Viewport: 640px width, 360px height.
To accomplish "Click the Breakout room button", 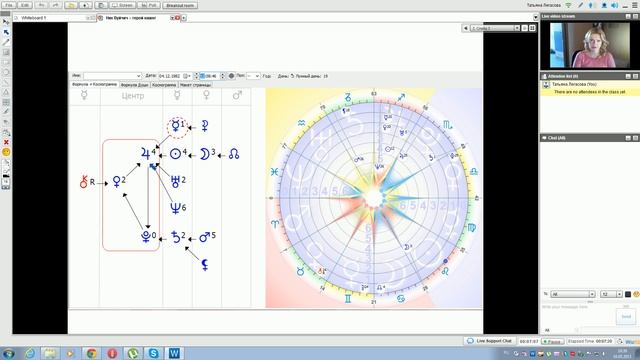I will pos(180,5).
